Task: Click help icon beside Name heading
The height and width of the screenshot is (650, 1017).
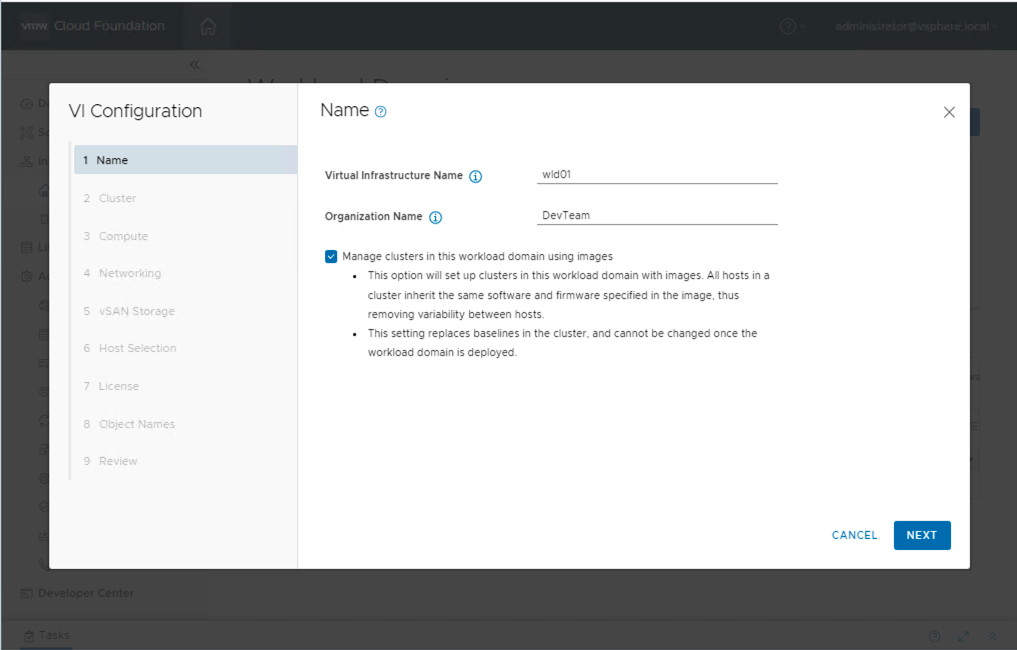Action: (380, 112)
